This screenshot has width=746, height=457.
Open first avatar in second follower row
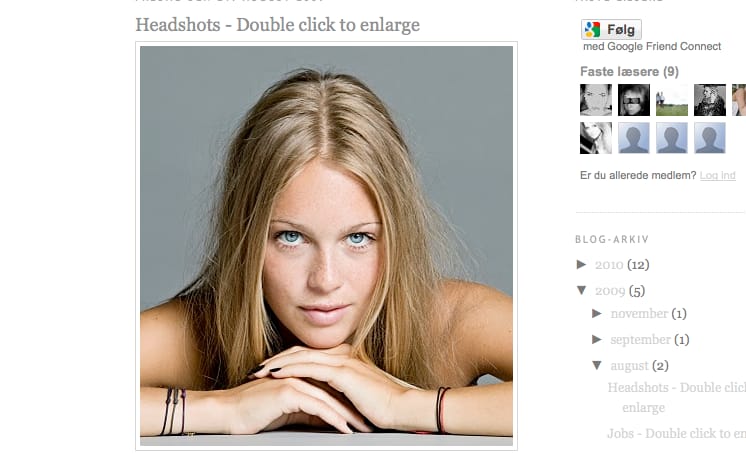(596, 138)
